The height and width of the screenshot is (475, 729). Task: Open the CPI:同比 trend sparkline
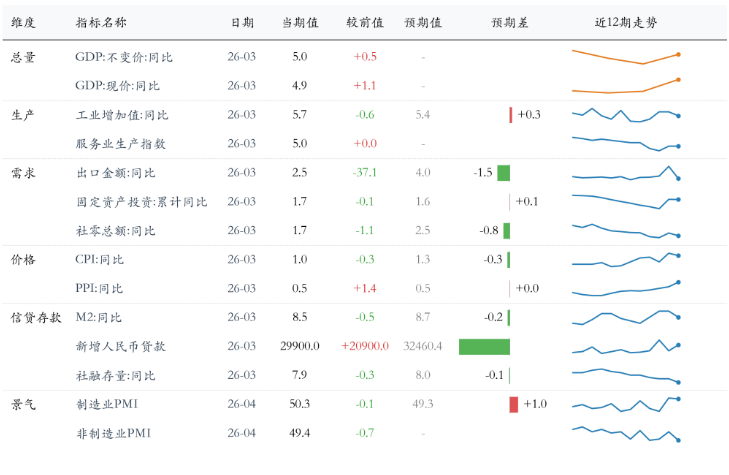coord(626,259)
